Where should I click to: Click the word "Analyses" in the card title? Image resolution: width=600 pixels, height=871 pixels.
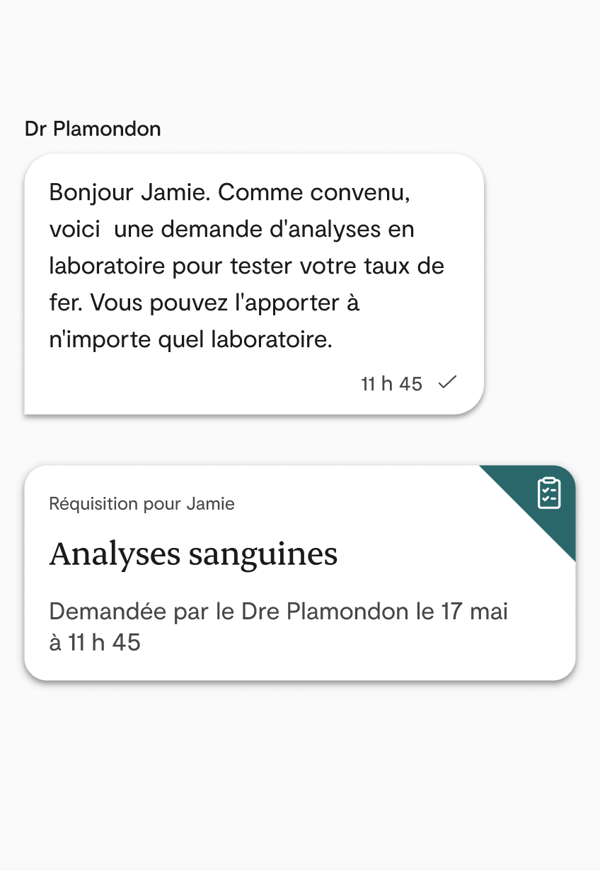coord(111,554)
